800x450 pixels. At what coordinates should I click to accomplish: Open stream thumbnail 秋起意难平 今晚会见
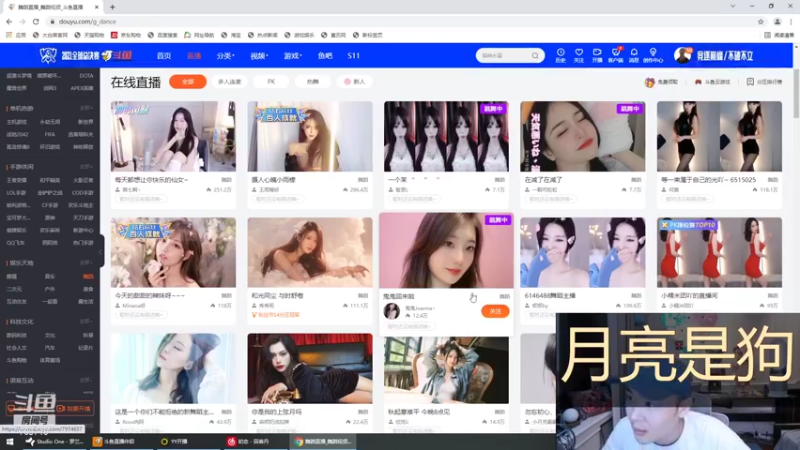446,370
